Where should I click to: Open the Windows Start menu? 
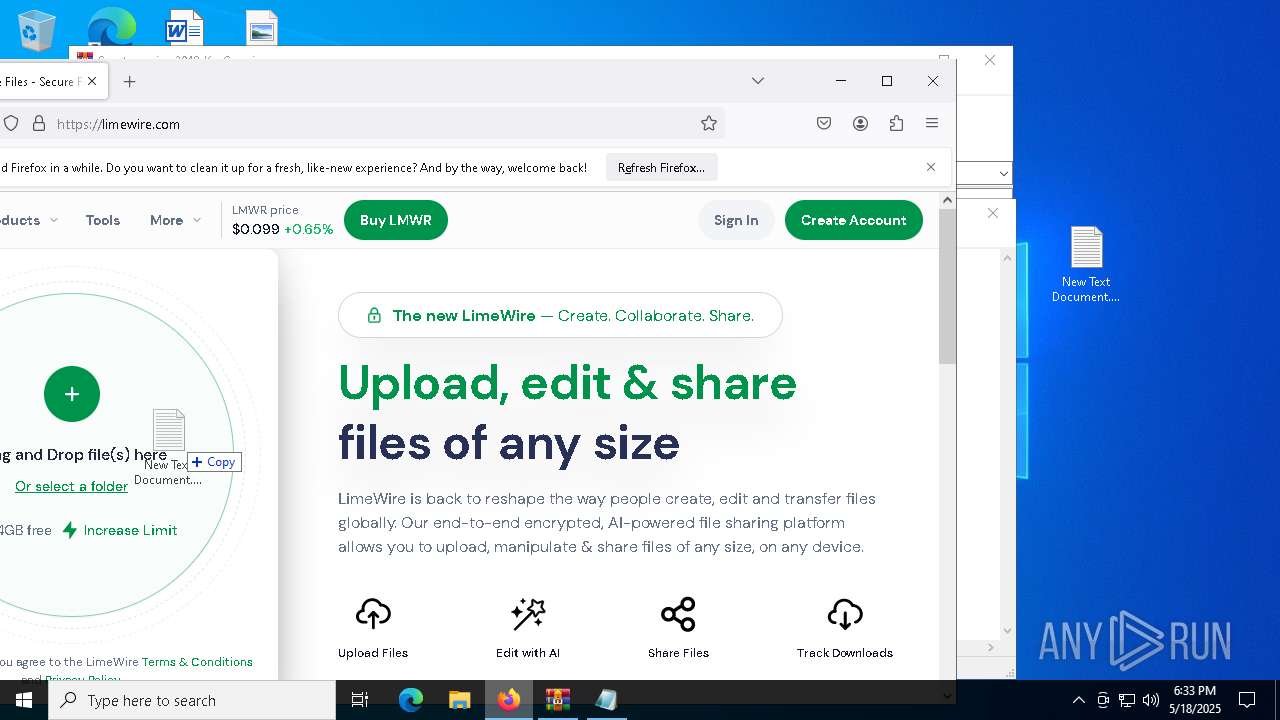(x=24, y=700)
